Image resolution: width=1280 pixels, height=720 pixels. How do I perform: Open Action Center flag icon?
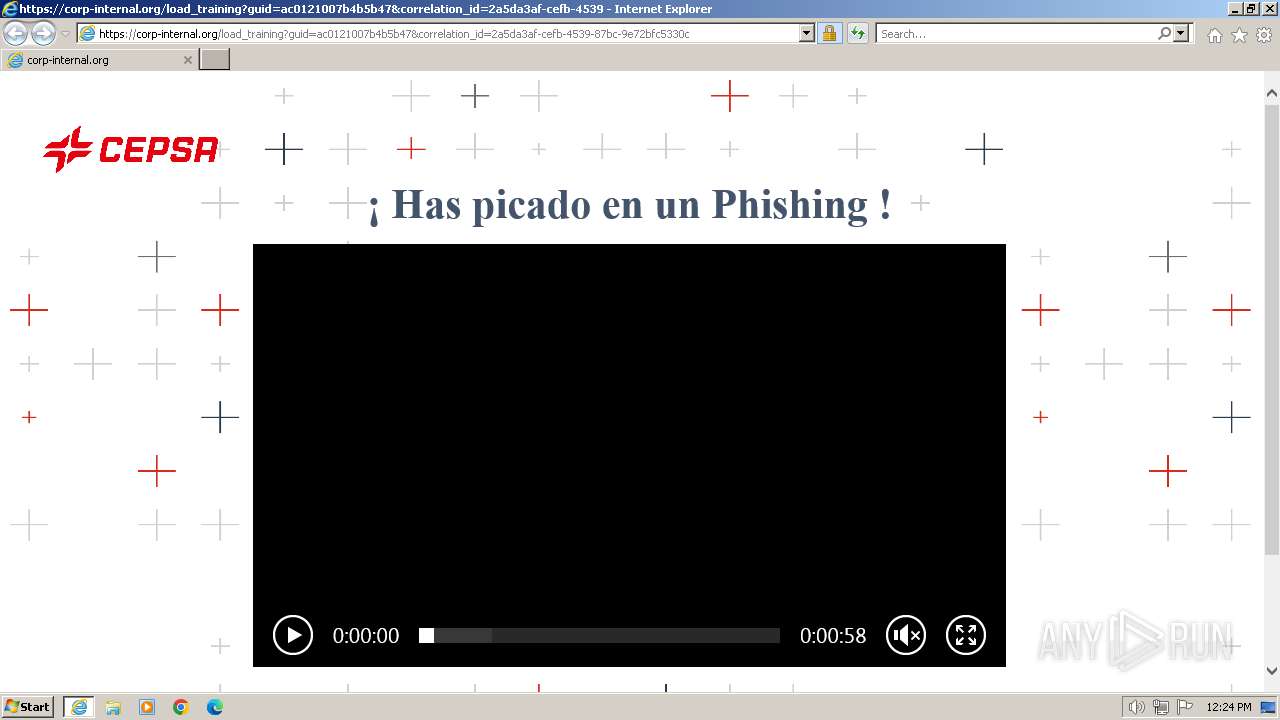[1185, 707]
